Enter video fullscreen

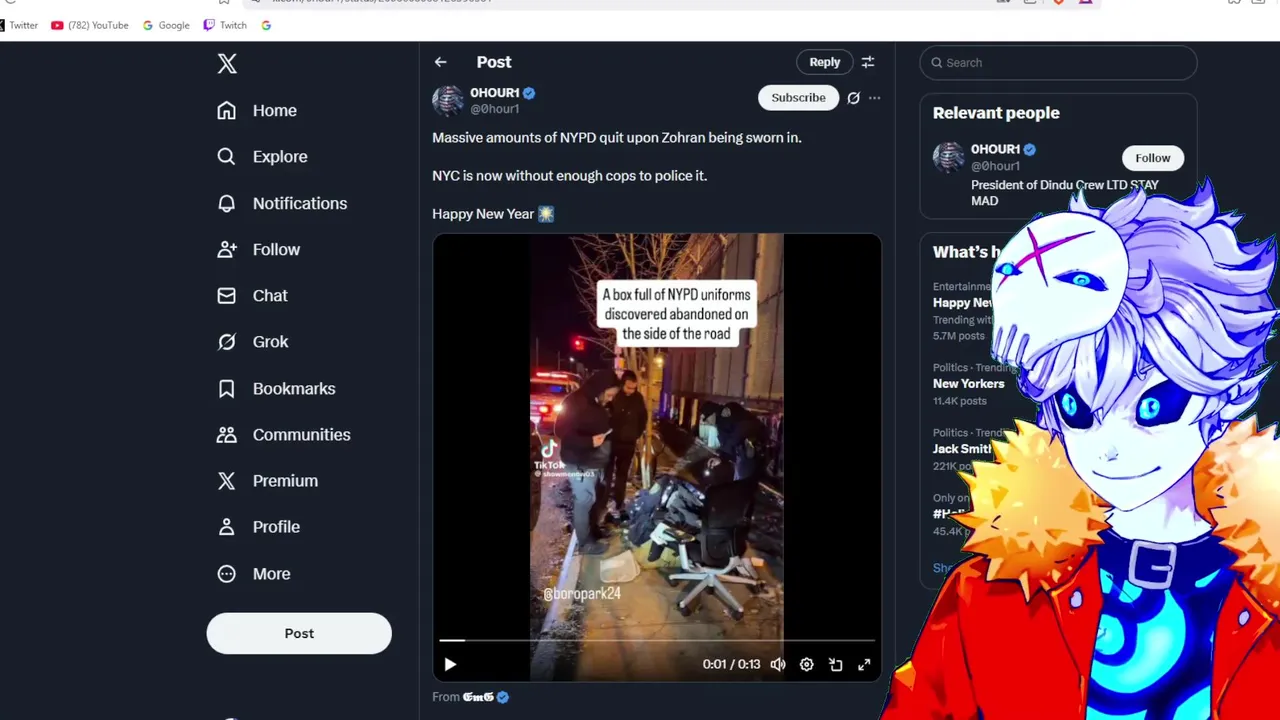pos(864,664)
